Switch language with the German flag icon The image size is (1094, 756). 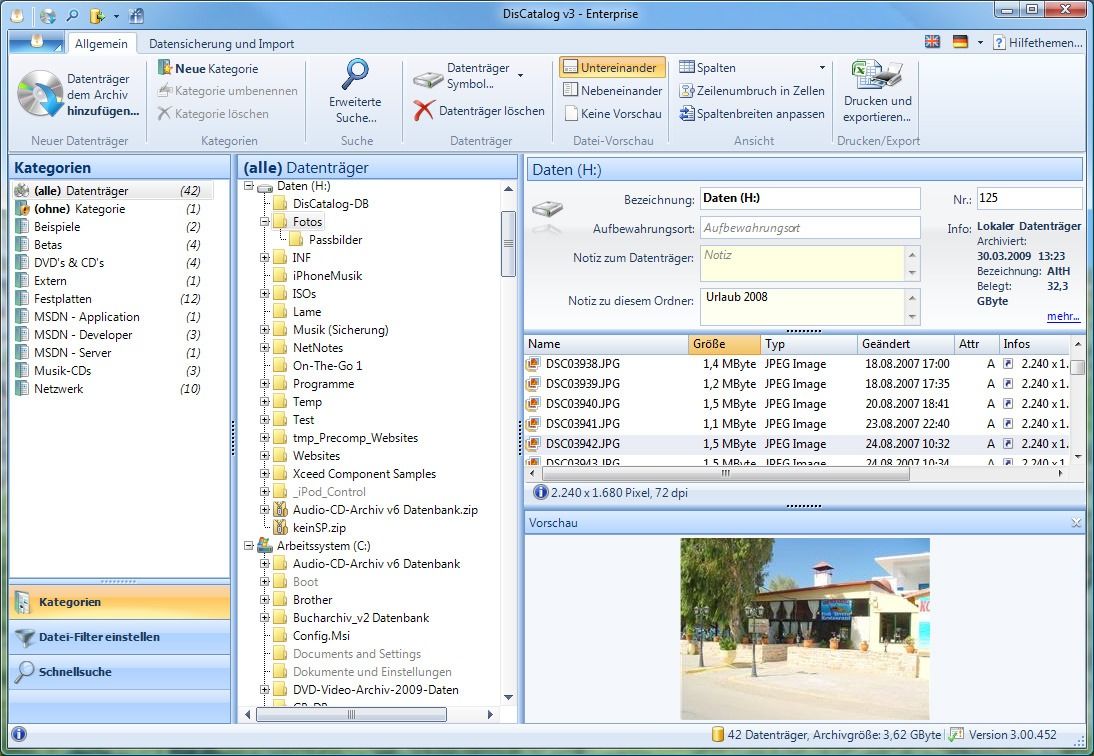point(960,43)
